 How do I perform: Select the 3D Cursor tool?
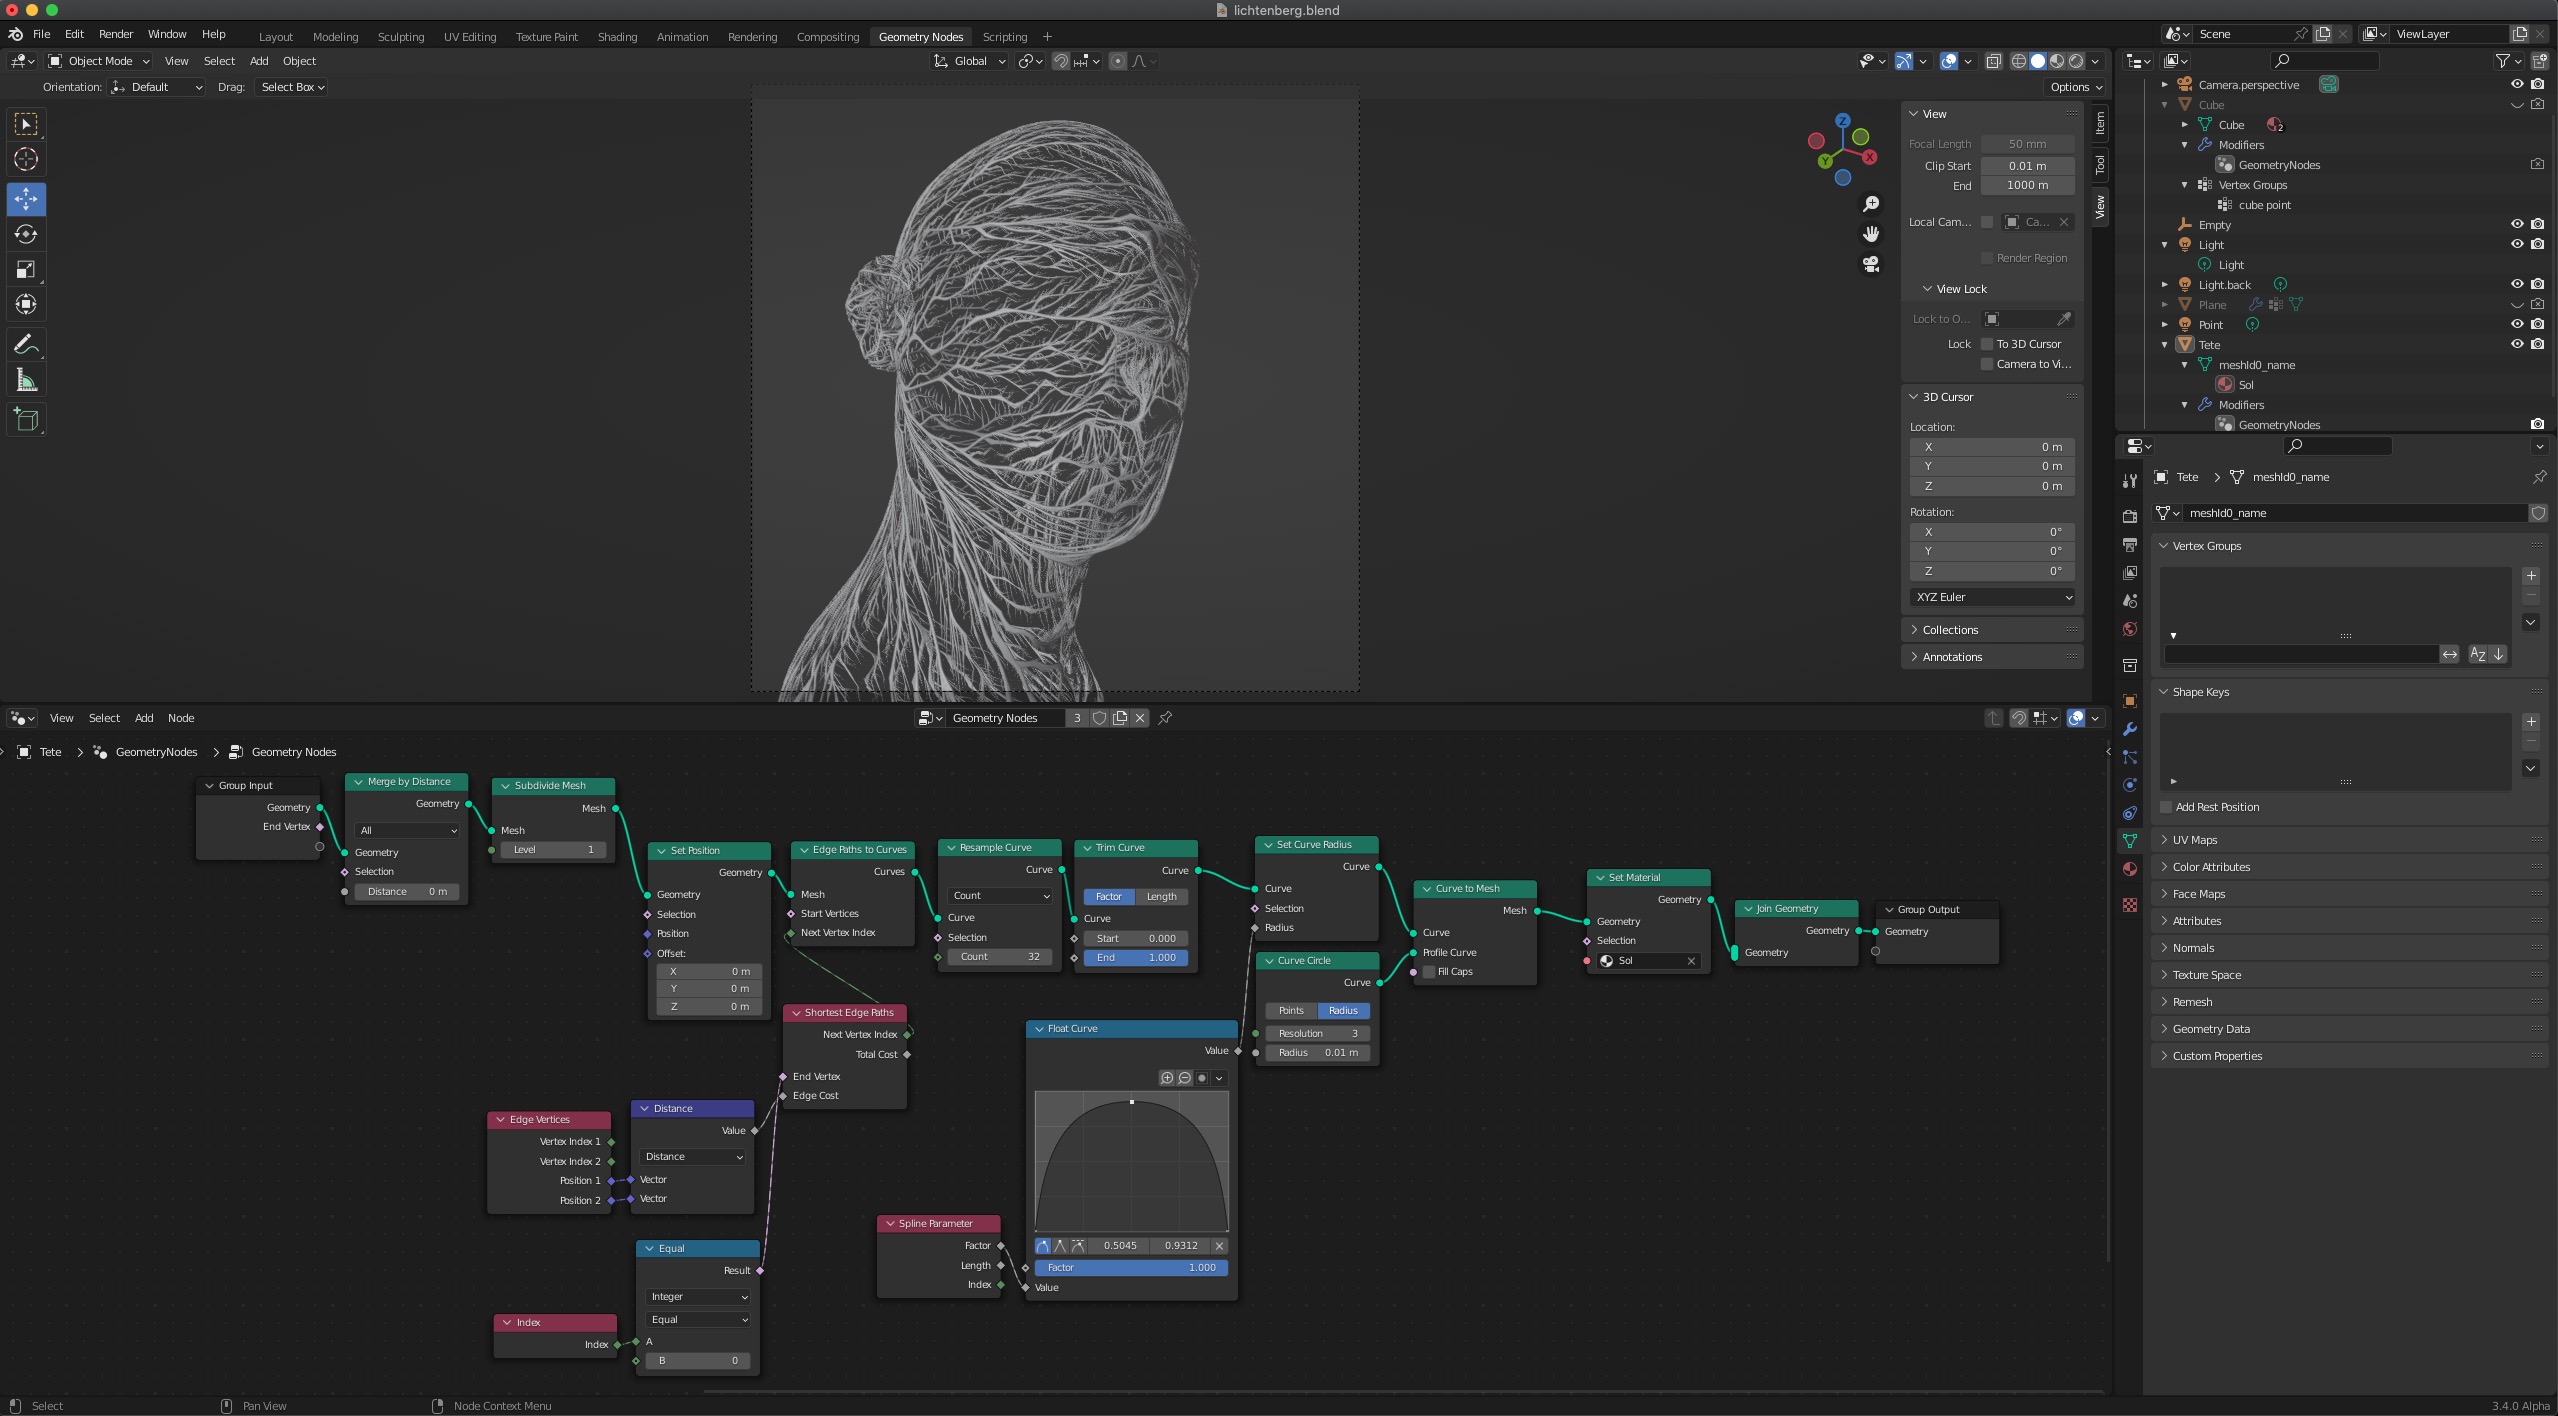pos(26,159)
